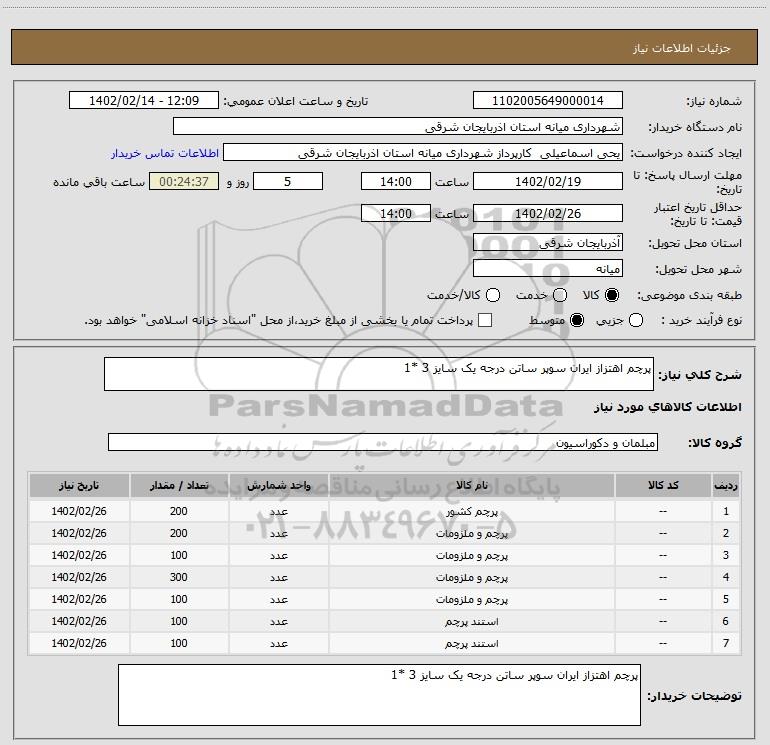Screen dimensions: 770x745
Task: Click the تعداد / مقدار column header
Action: 179,486
